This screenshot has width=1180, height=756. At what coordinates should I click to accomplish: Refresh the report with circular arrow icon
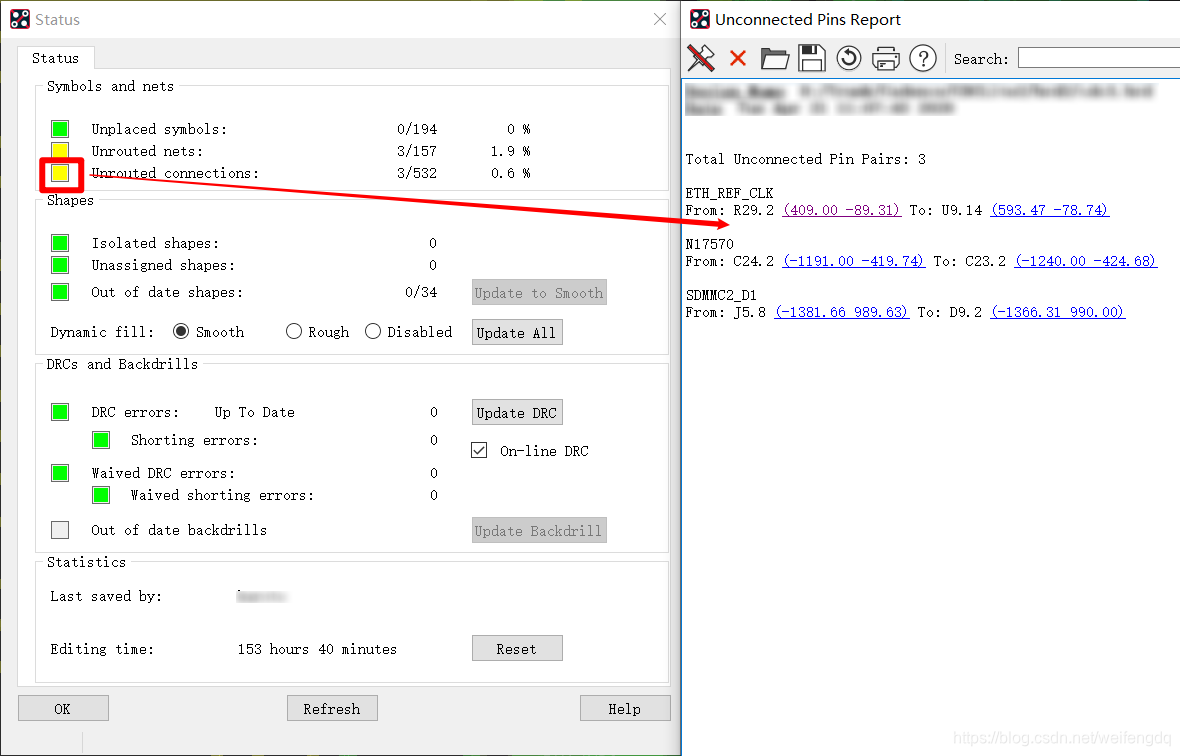tap(849, 58)
